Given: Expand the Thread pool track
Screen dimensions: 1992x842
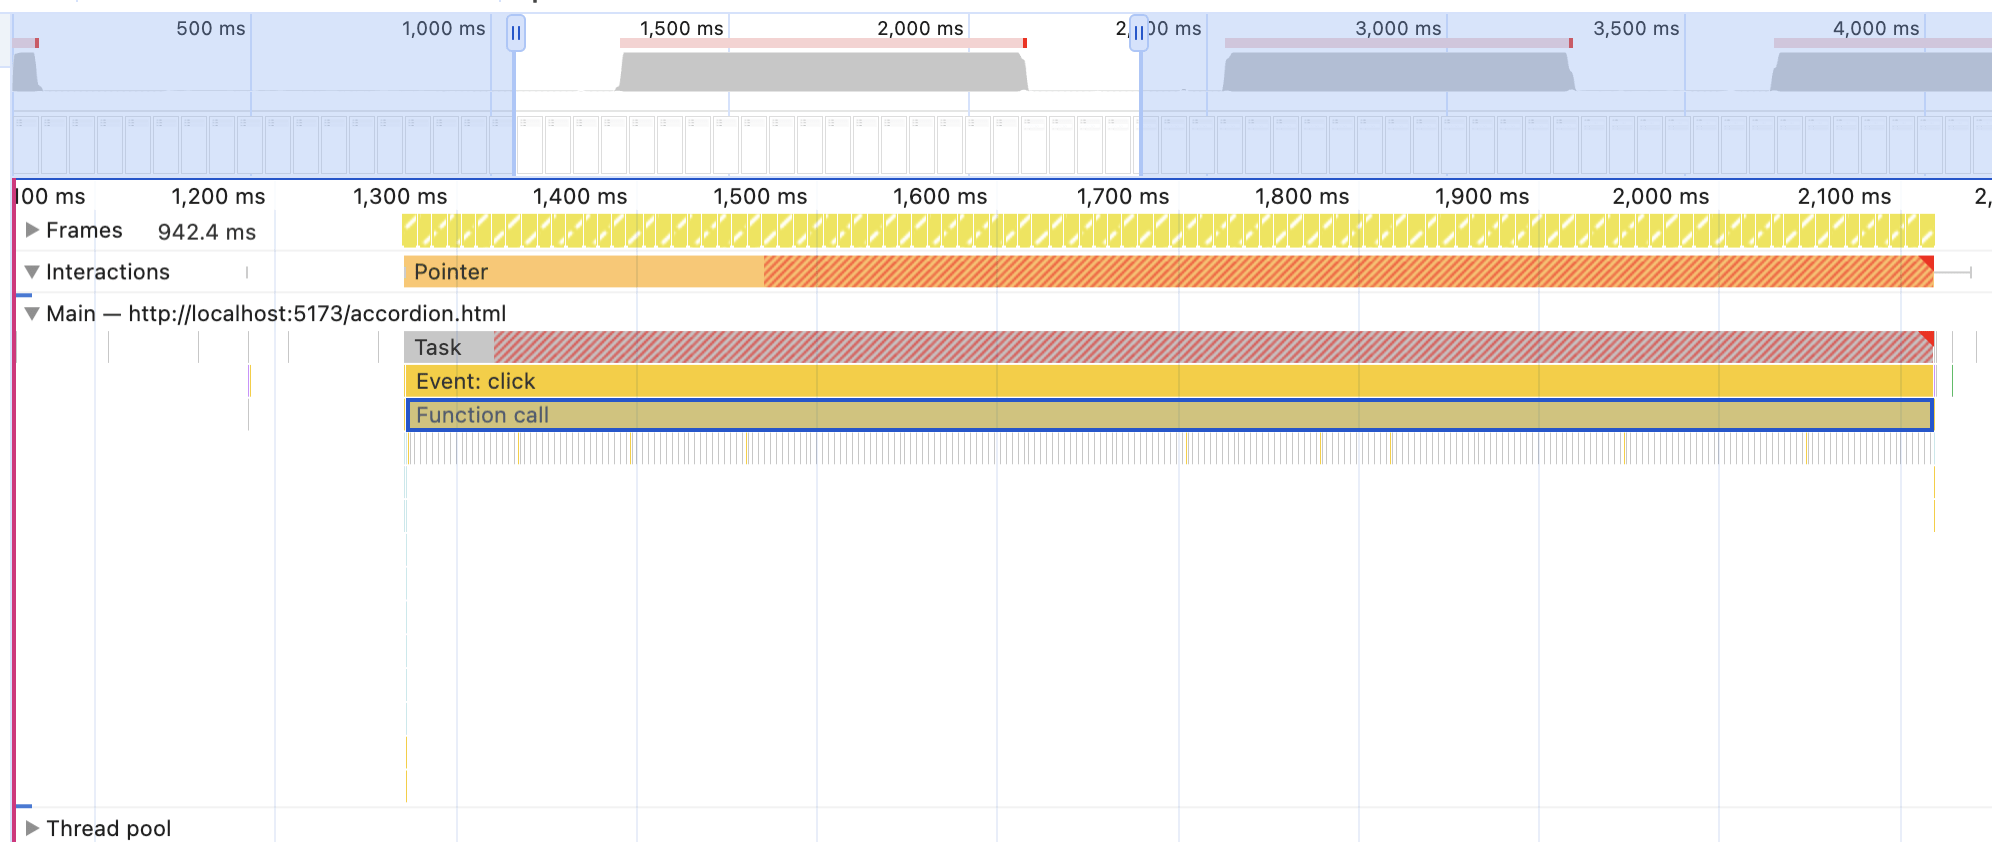Looking at the screenshot, I should [32, 828].
